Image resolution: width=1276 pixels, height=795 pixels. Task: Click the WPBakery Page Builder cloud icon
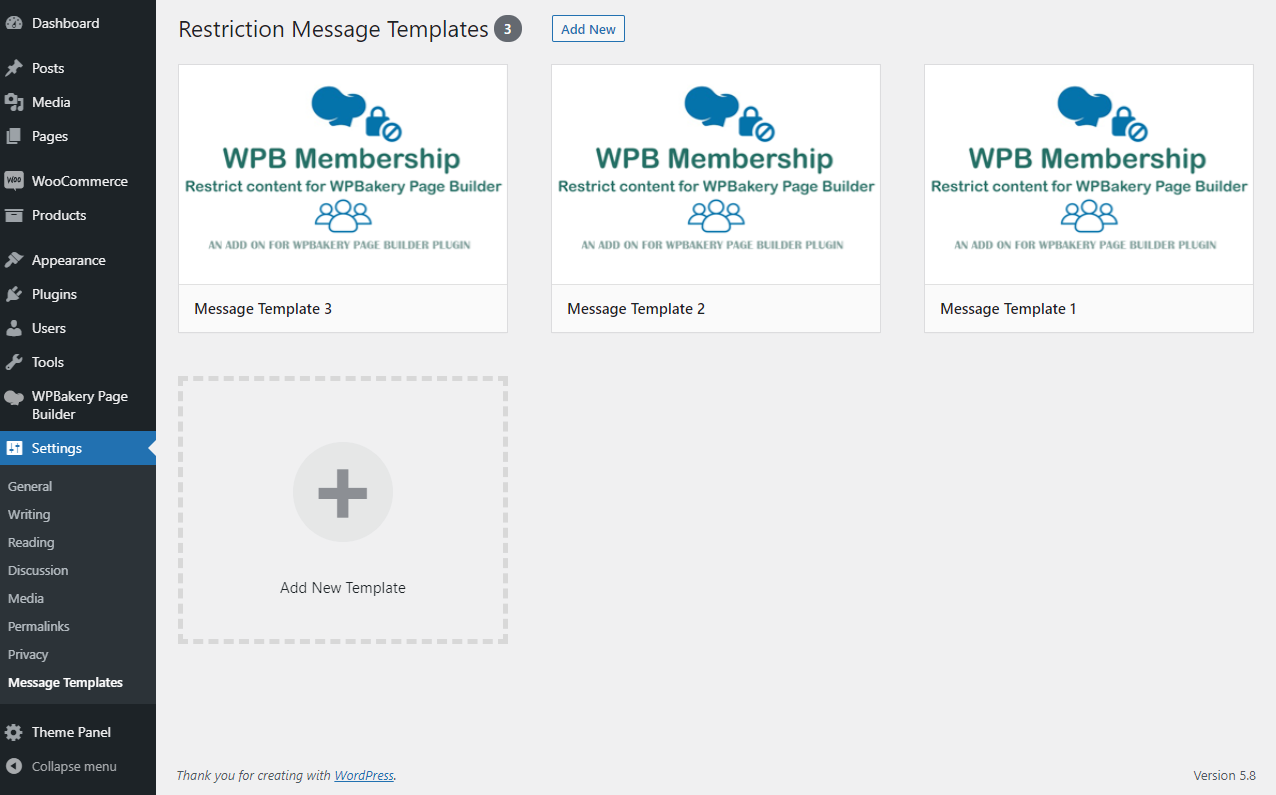(14, 397)
